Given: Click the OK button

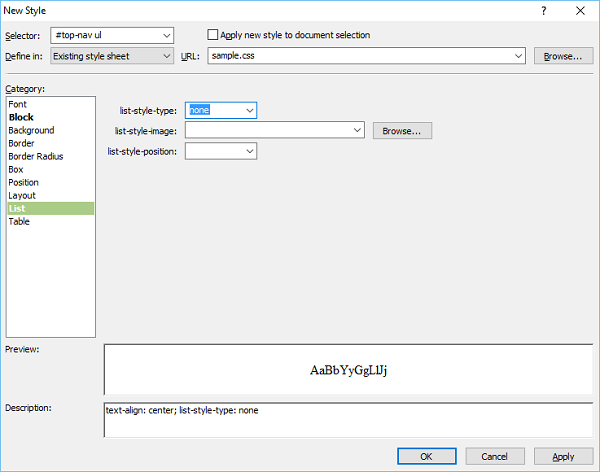Looking at the screenshot, I should [x=427, y=456].
